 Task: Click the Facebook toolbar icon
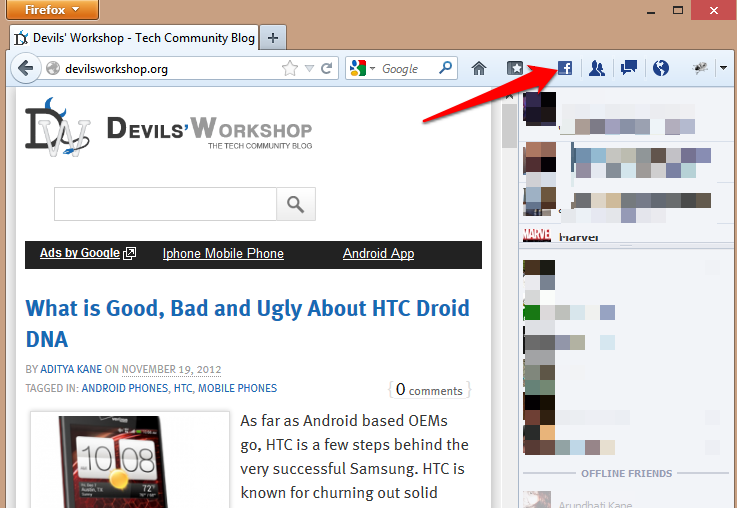[565, 68]
